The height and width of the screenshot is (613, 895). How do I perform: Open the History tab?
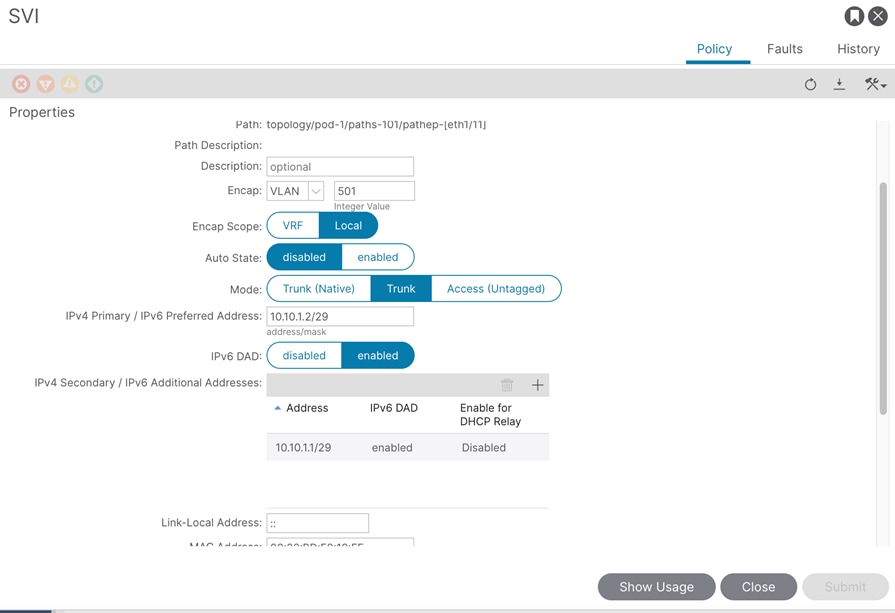(x=858, y=48)
